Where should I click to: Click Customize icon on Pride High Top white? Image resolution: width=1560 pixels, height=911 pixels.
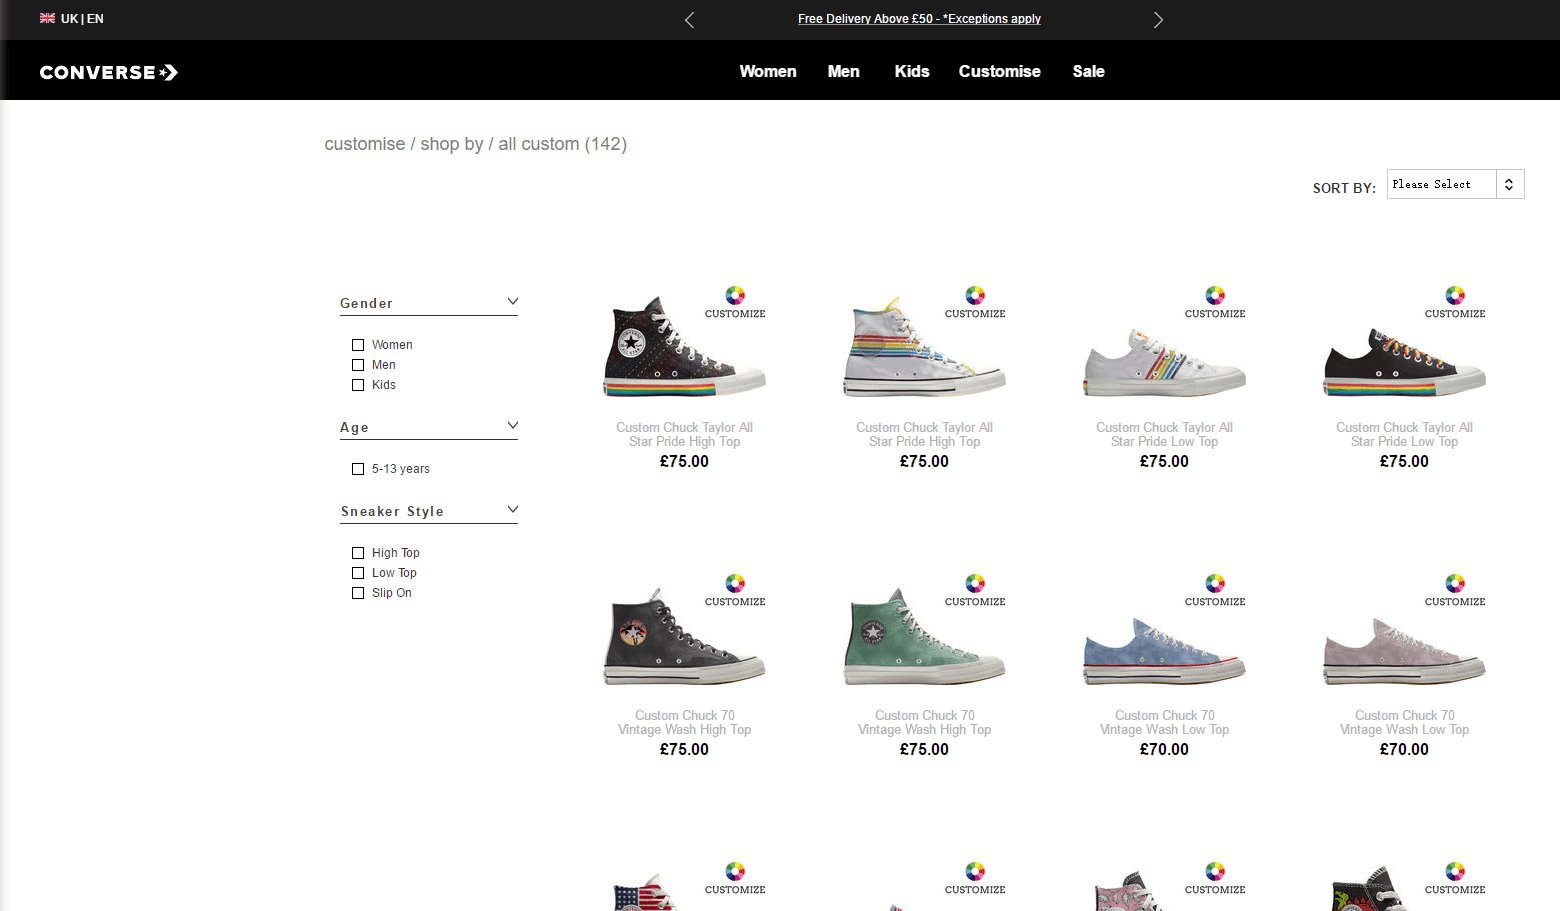point(975,302)
